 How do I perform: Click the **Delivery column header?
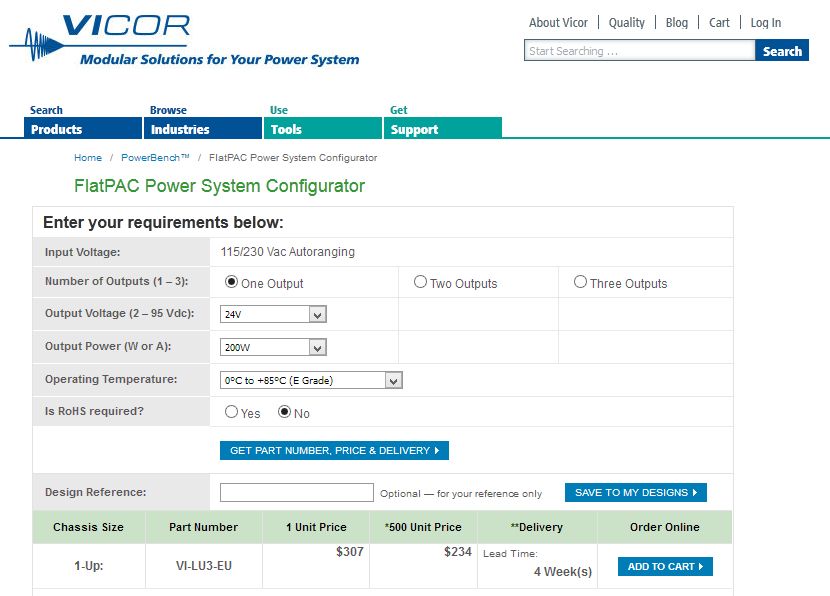(x=537, y=527)
